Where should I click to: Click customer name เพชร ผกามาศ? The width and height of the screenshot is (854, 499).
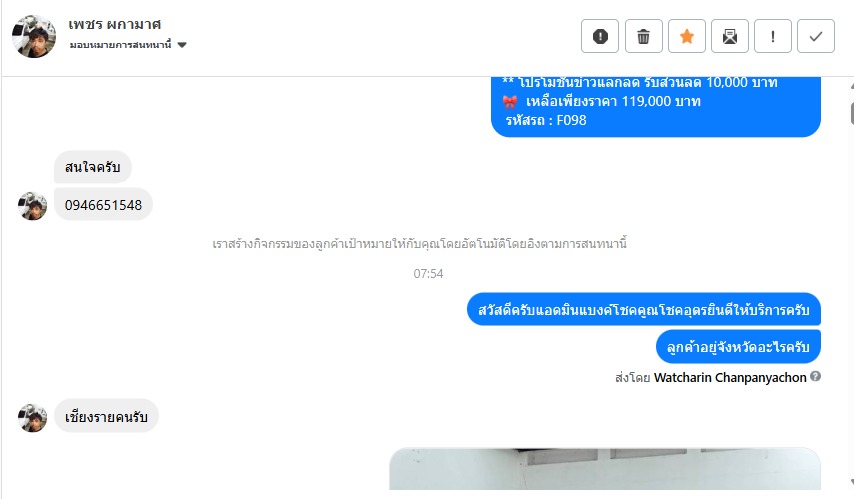pos(114,24)
